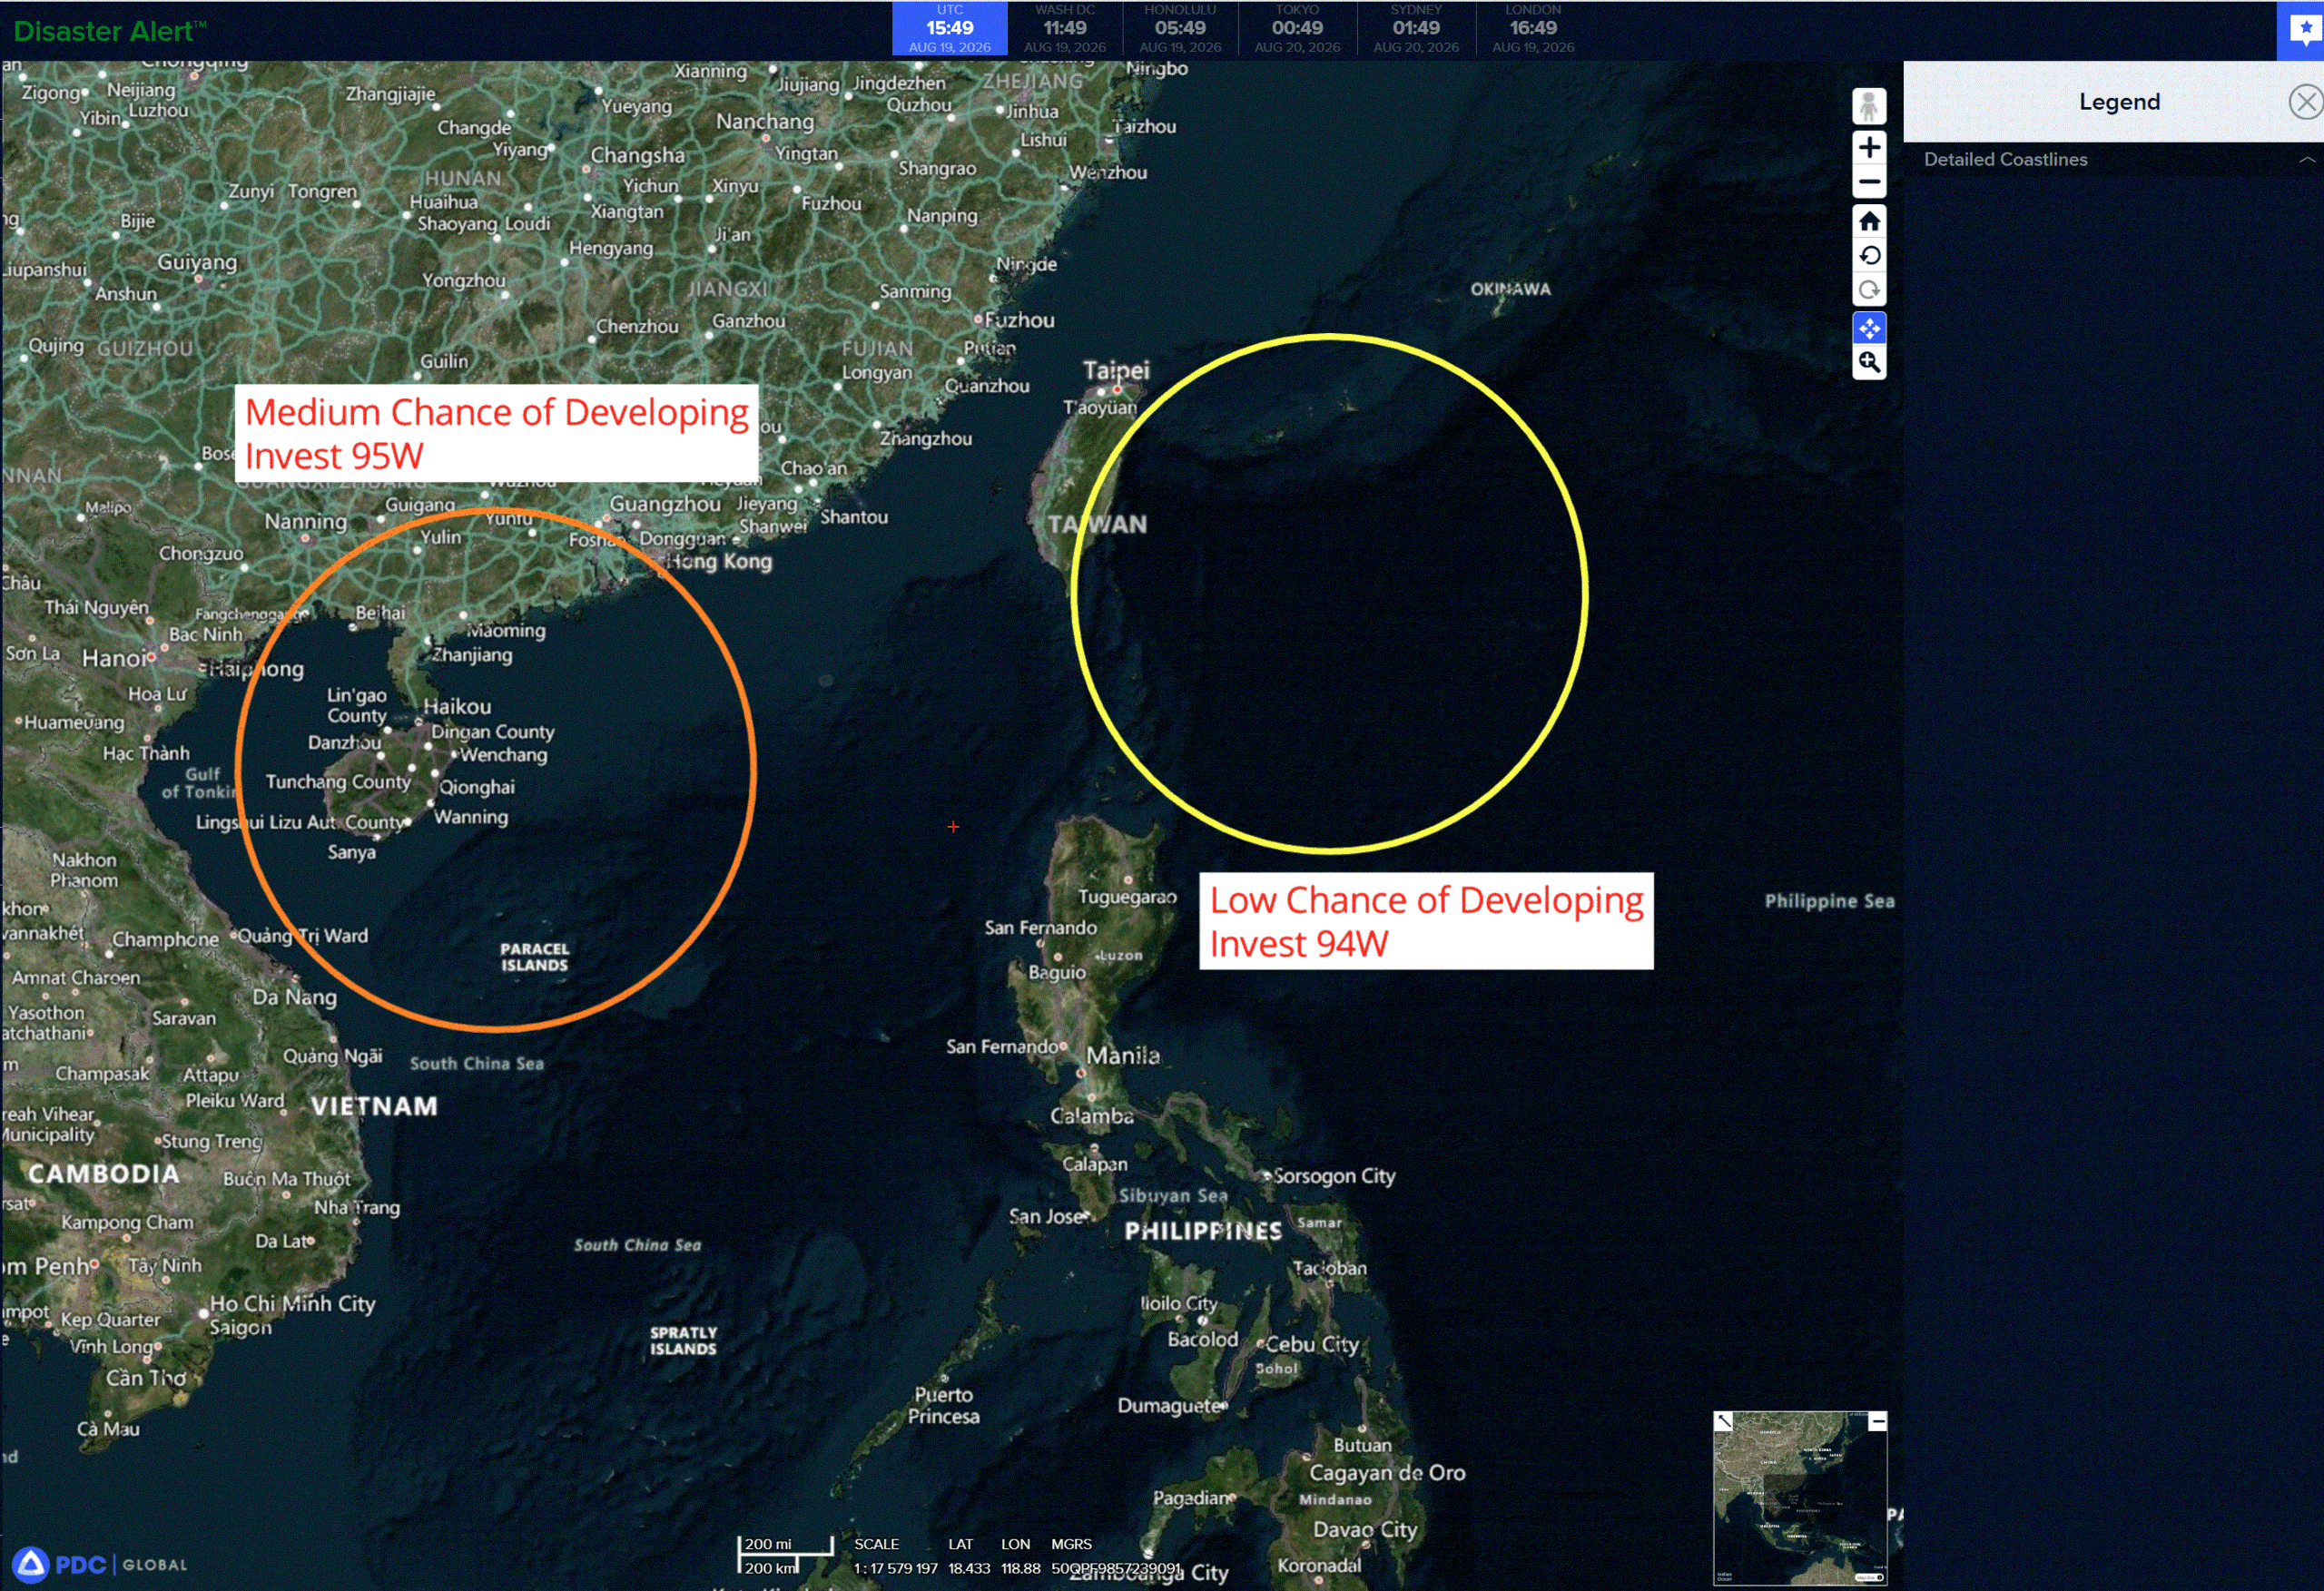This screenshot has height=1591, width=2324.
Task: Click the Paracel Islands label
Action: pos(534,956)
